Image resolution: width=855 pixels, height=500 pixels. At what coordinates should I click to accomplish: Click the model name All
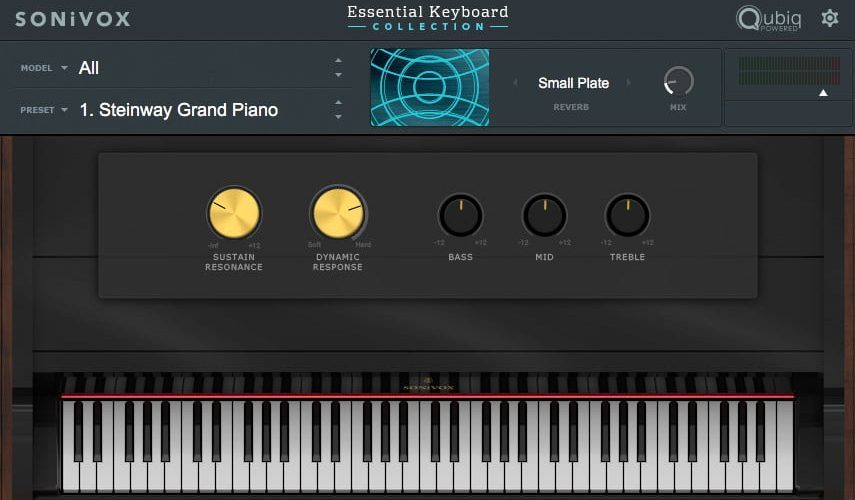coord(89,68)
